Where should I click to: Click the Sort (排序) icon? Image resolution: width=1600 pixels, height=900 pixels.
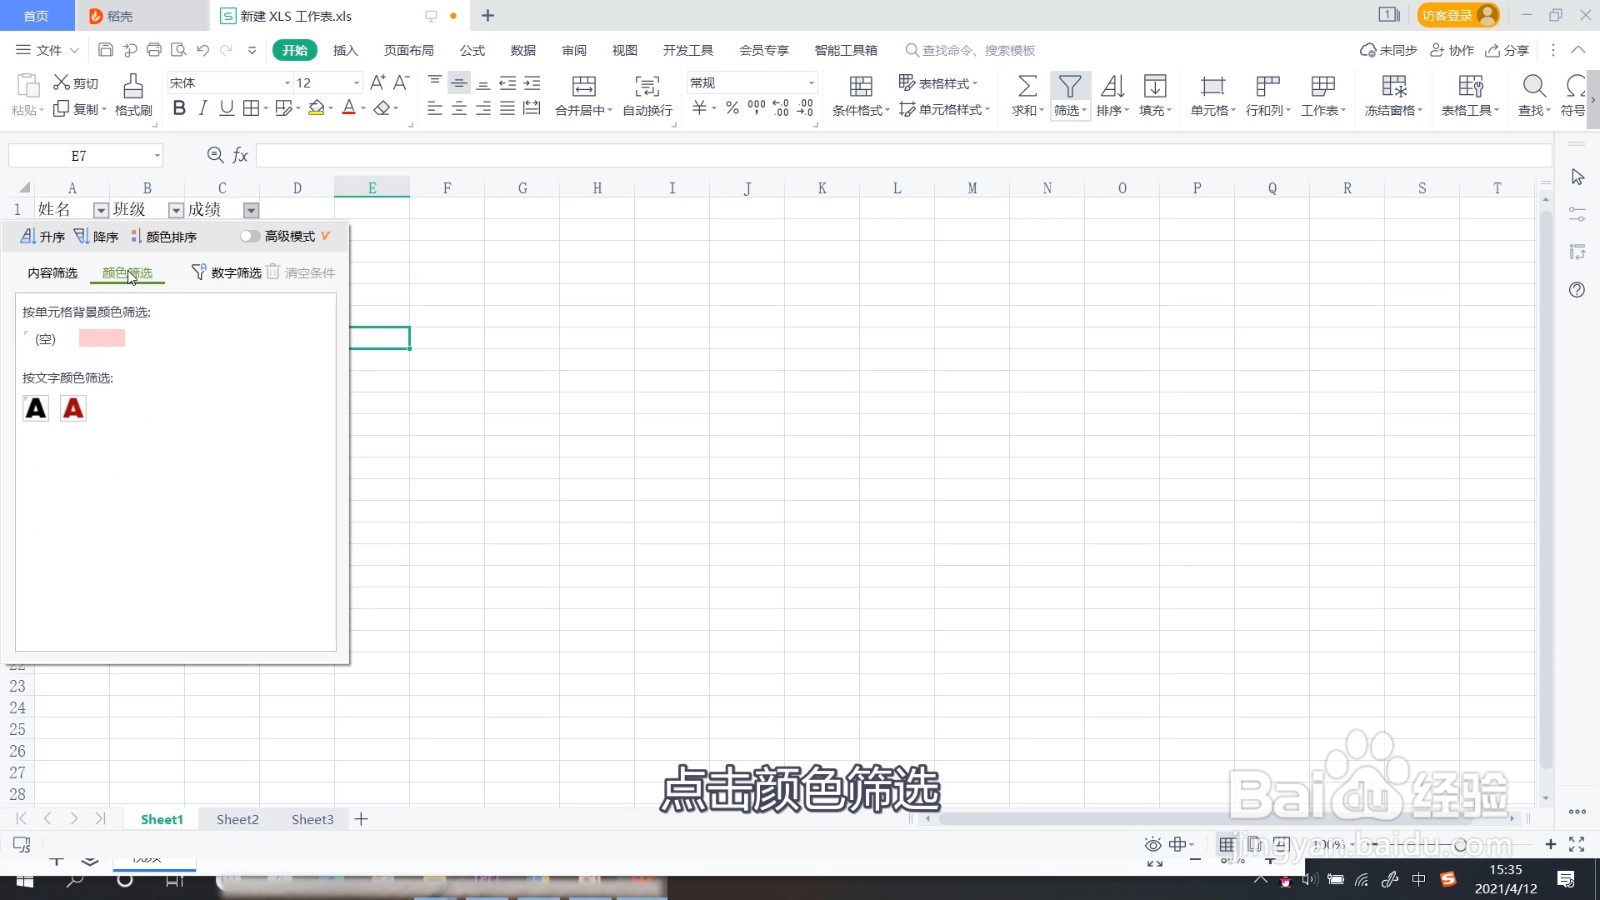(1112, 87)
